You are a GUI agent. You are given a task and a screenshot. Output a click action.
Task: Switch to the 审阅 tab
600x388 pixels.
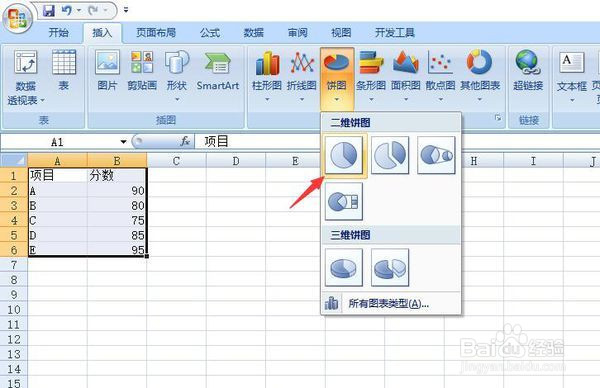click(298, 33)
